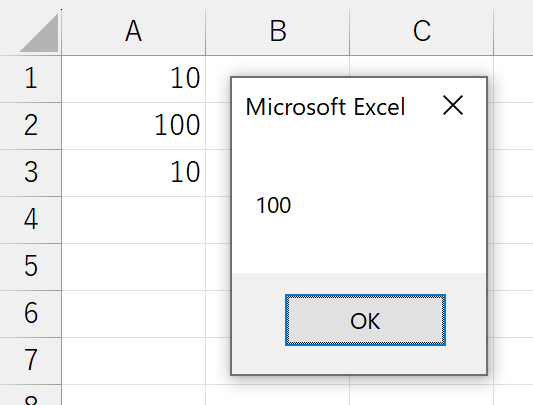
Task: Select row 2 header
Action: tap(31, 126)
